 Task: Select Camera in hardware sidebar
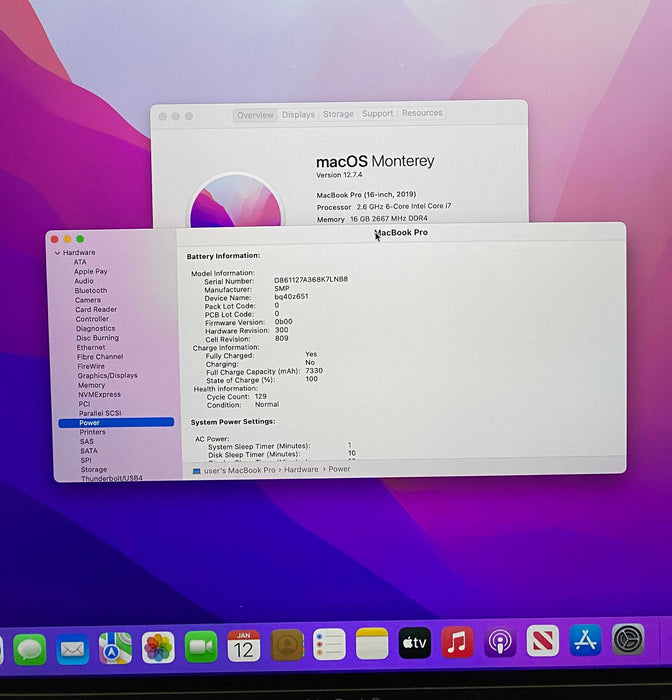[x=88, y=300]
